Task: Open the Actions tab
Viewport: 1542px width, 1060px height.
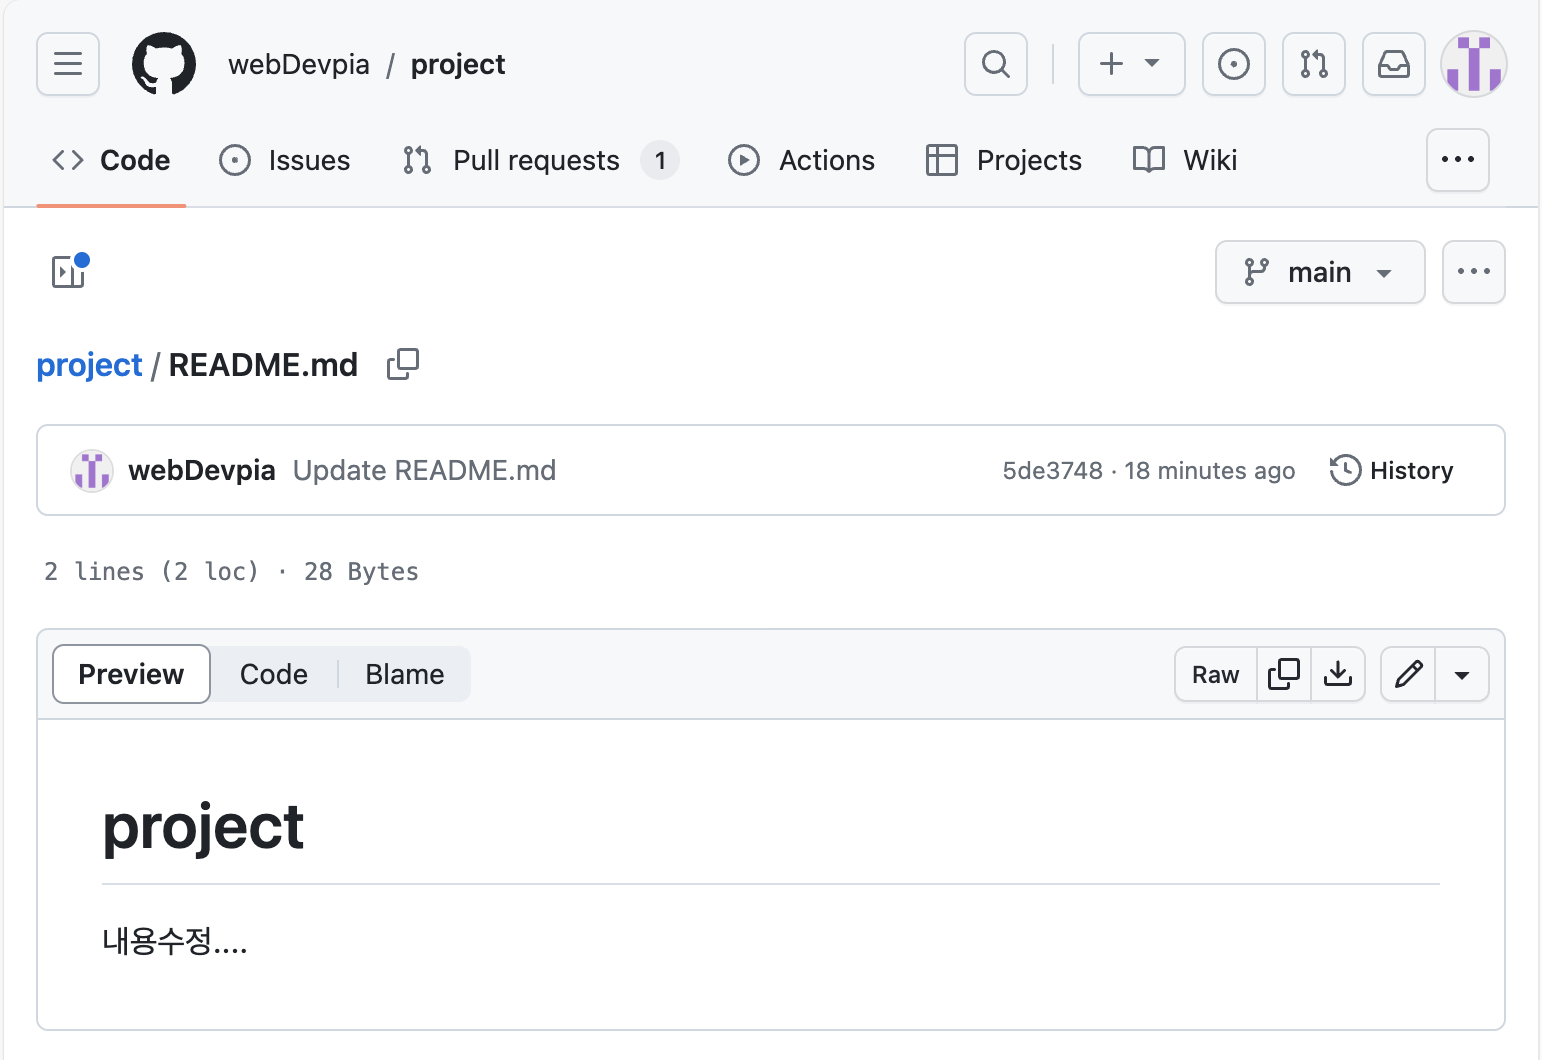Action: point(801,160)
